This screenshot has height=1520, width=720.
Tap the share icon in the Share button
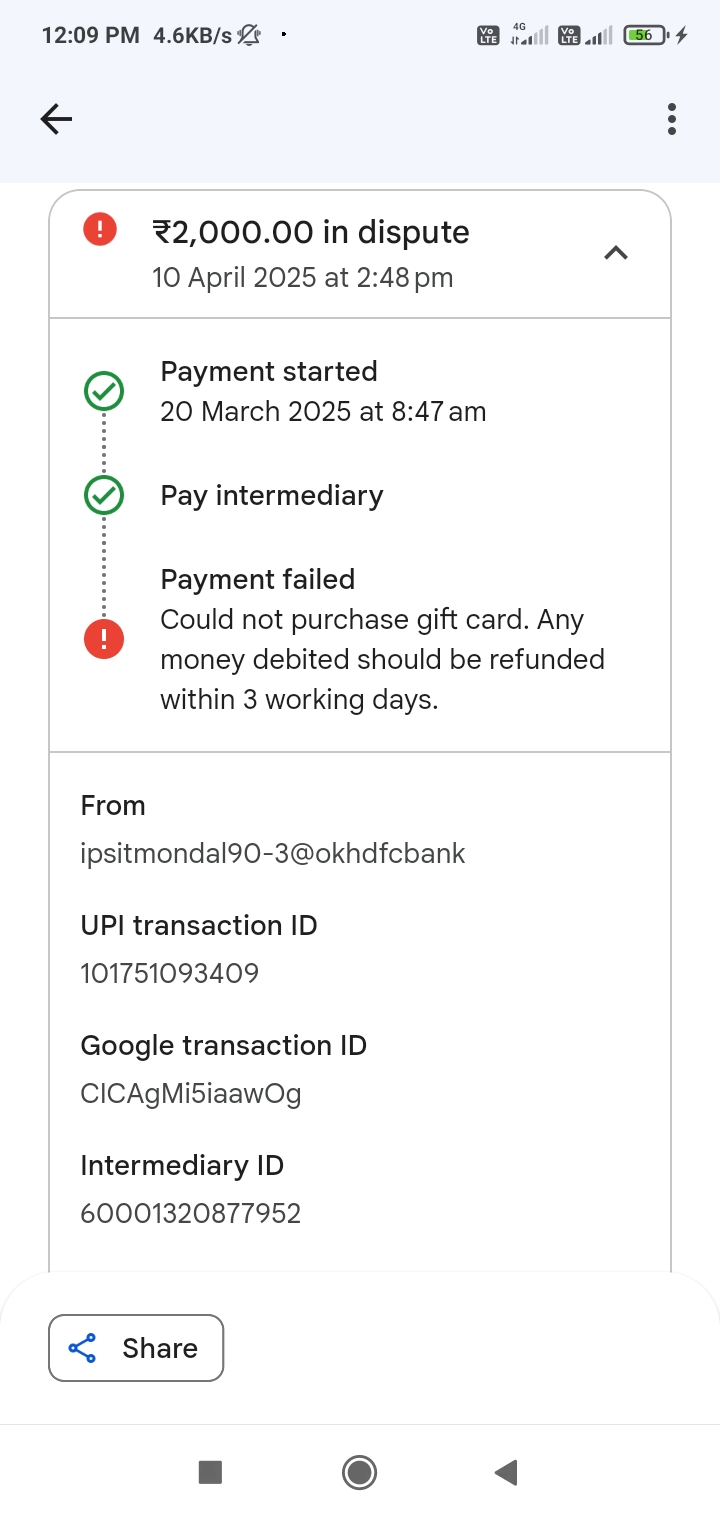click(83, 1348)
